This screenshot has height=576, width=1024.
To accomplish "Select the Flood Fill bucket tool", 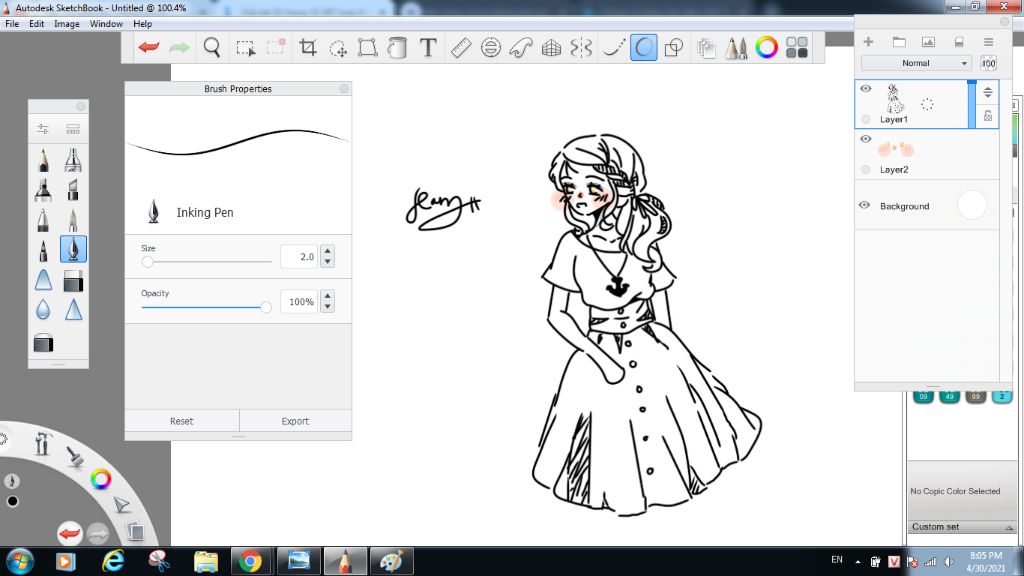I will point(397,47).
